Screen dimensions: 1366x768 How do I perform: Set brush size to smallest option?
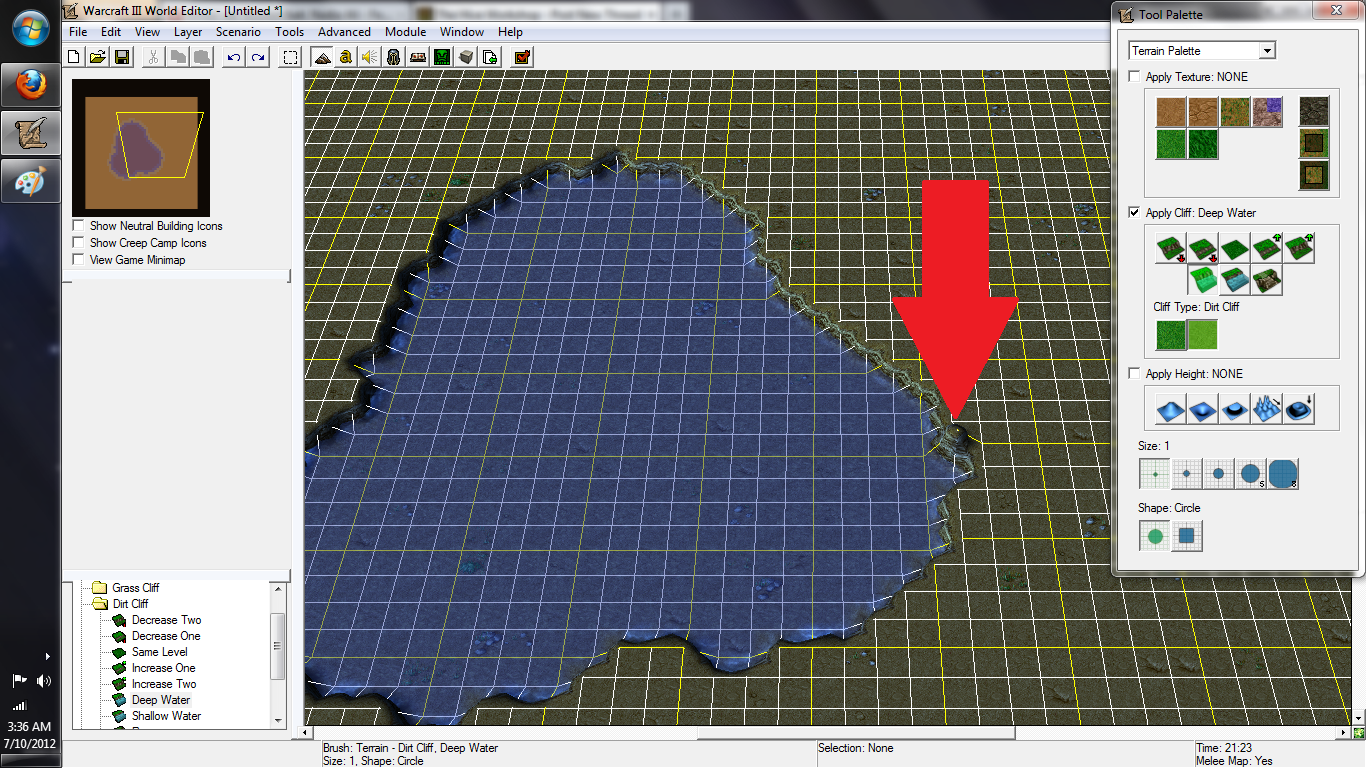coord(1155,474)
